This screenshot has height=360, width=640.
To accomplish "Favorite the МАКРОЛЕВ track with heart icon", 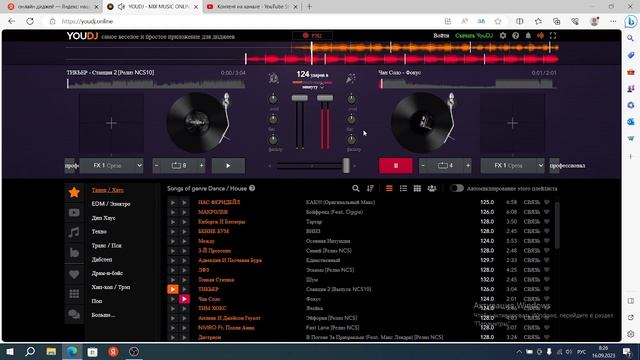I will point(547,212).
